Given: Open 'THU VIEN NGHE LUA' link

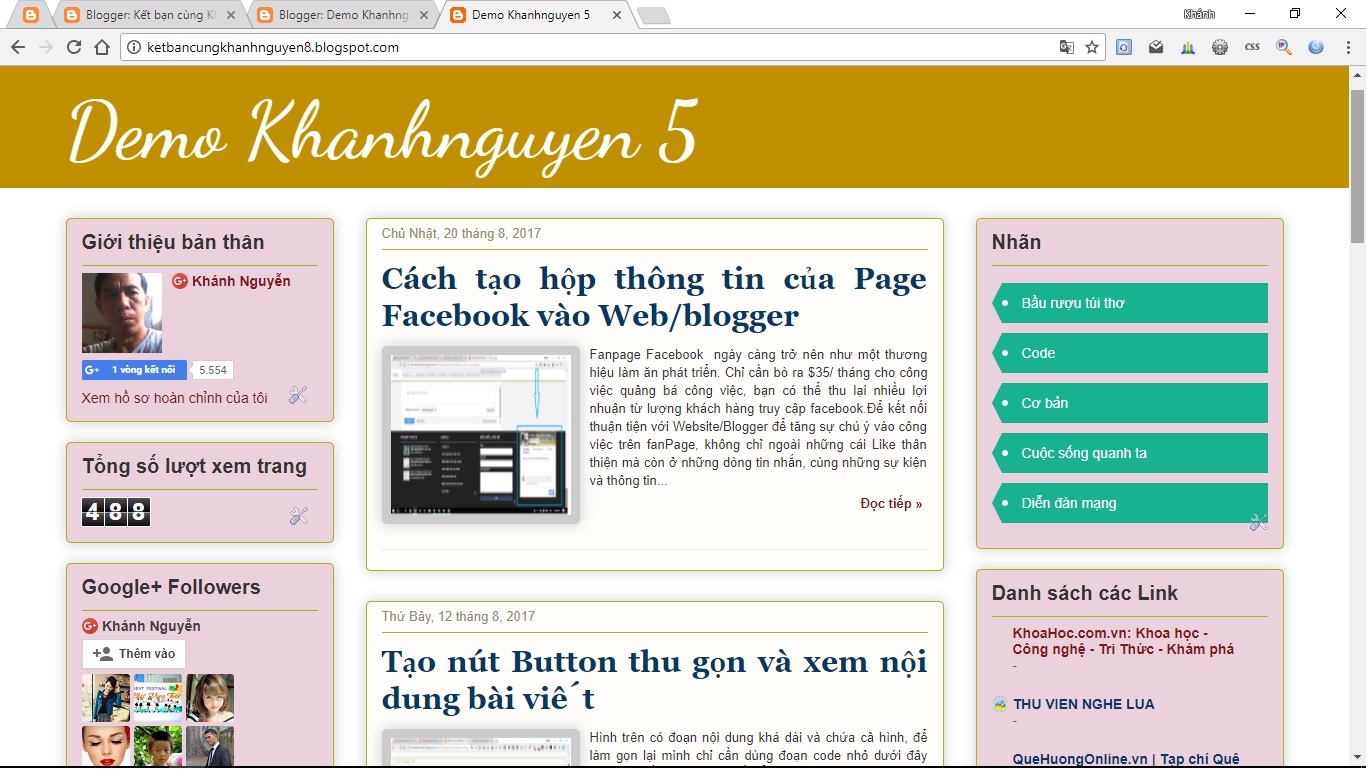Looking at the screenshot, I should click(1084, 704).
